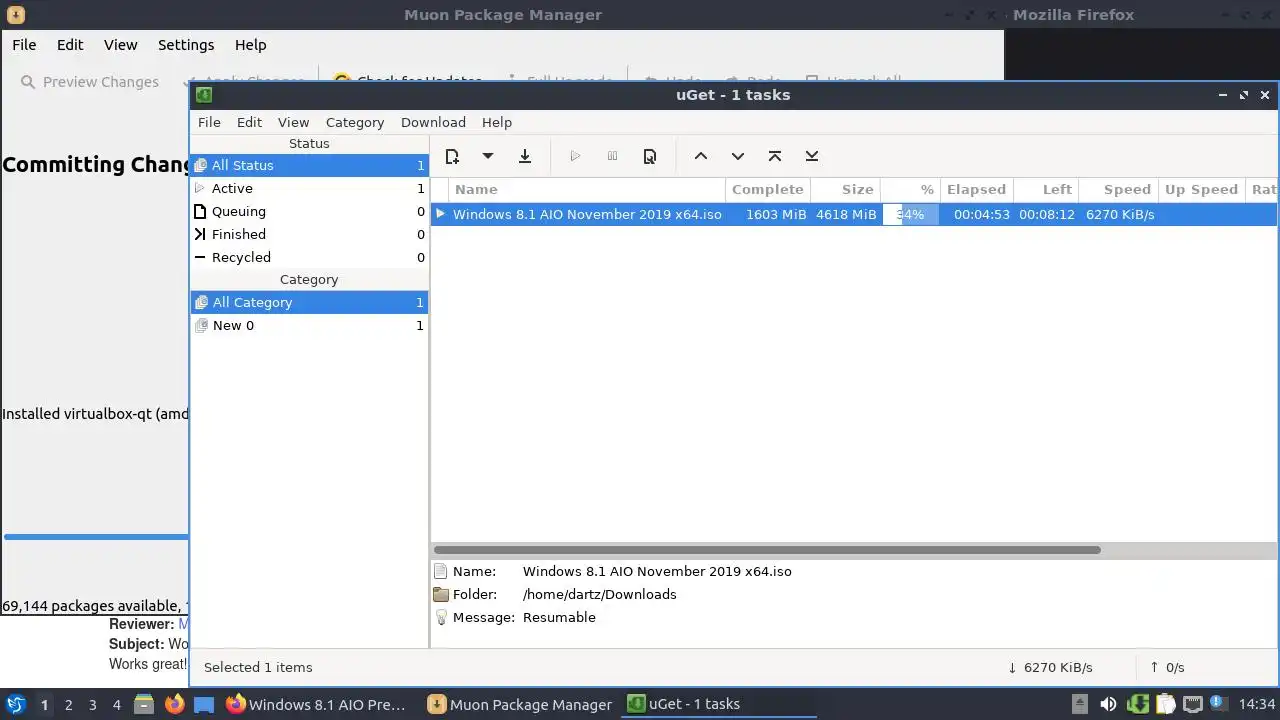Viewport: 1280px width, 720px height.
Task: Click the 4618 MiB size value
Action: tap(846, 214)
